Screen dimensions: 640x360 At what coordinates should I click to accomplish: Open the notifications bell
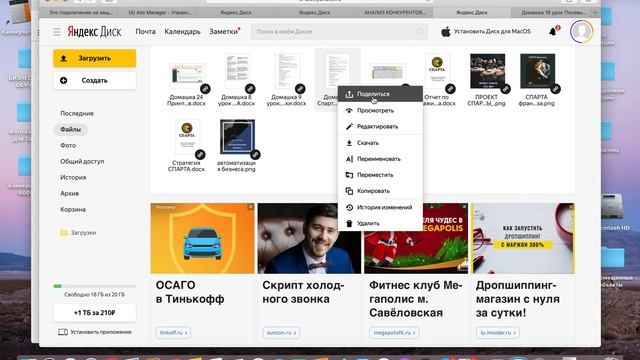click(x=553, y=31)
